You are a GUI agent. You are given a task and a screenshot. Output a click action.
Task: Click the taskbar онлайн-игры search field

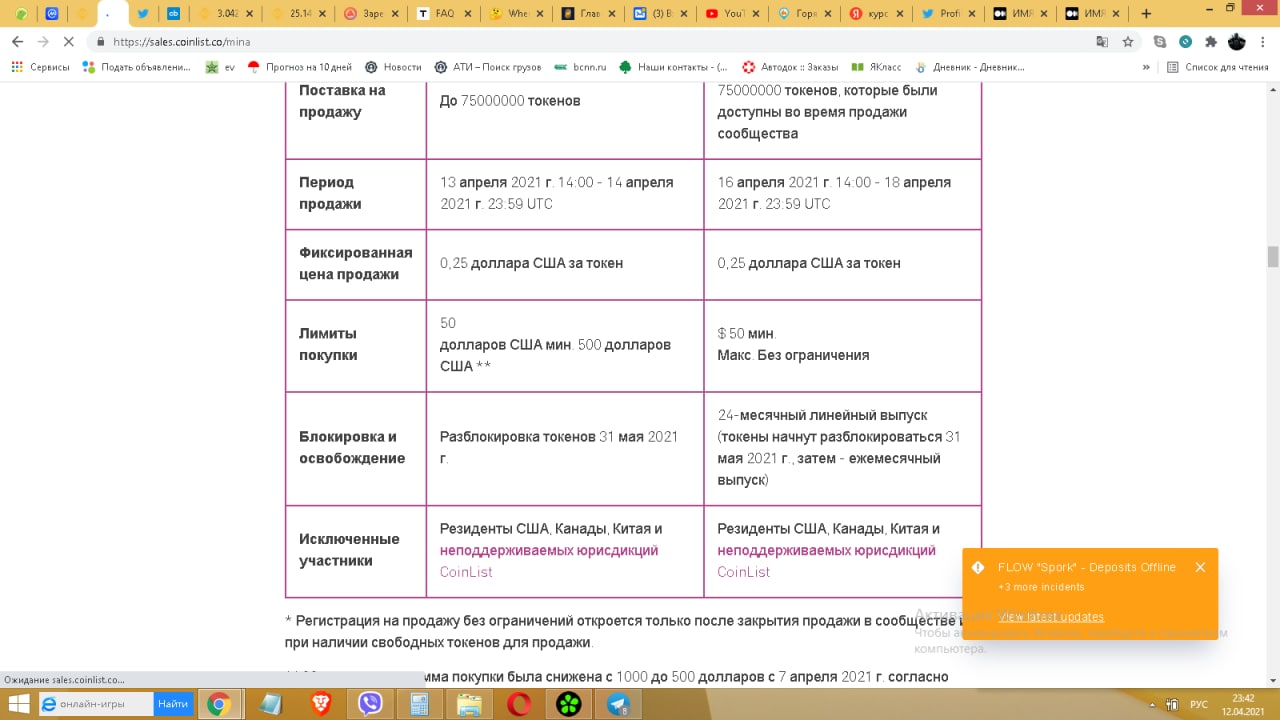[97, 704]
